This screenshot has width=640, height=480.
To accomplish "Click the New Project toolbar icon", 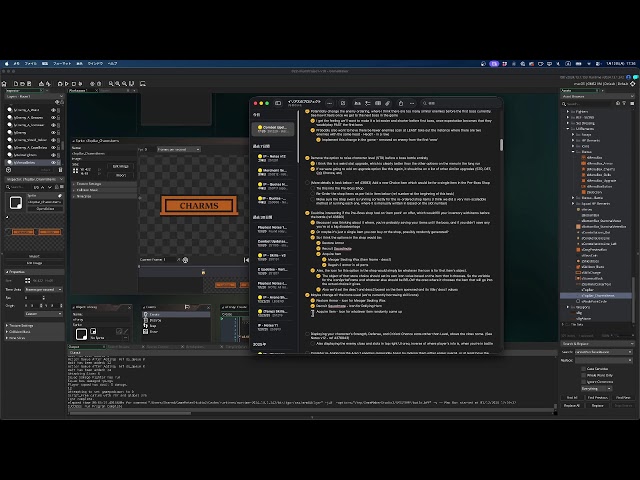I will 16,84.
